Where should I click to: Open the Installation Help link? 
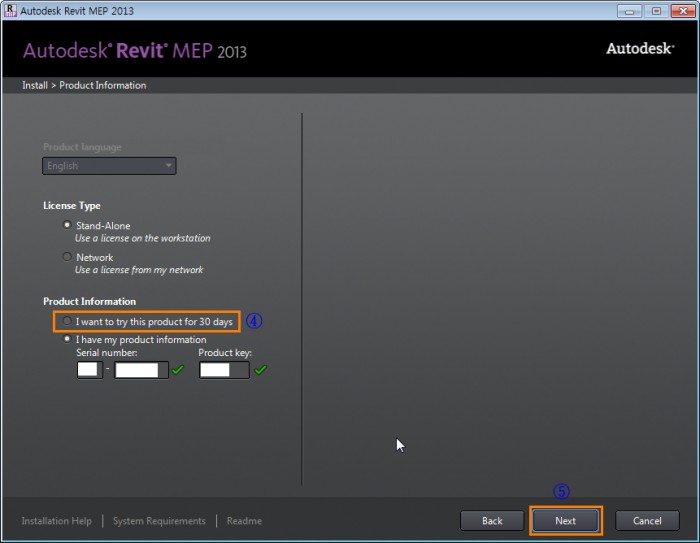[x=57, y=521]
